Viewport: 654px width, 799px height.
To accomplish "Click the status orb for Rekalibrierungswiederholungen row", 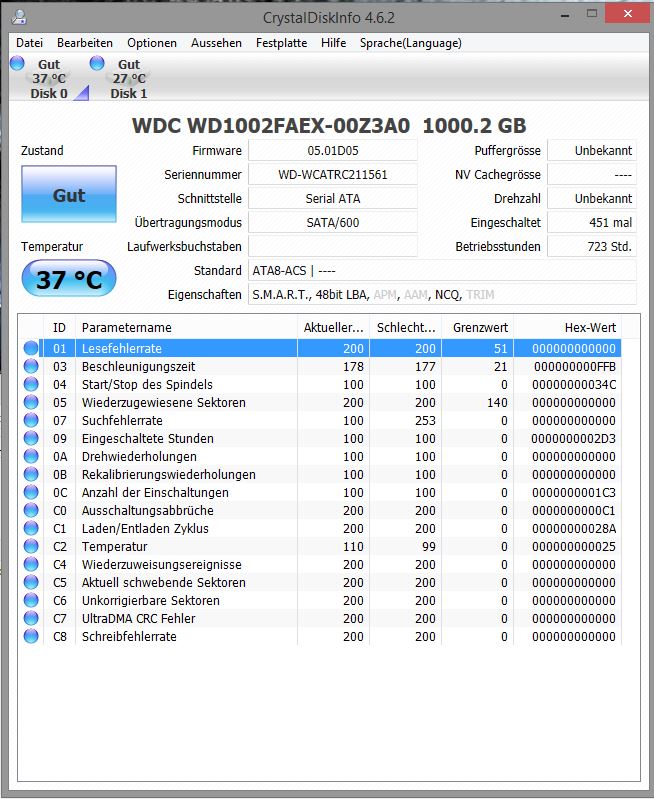I will [x=31, y=474].
